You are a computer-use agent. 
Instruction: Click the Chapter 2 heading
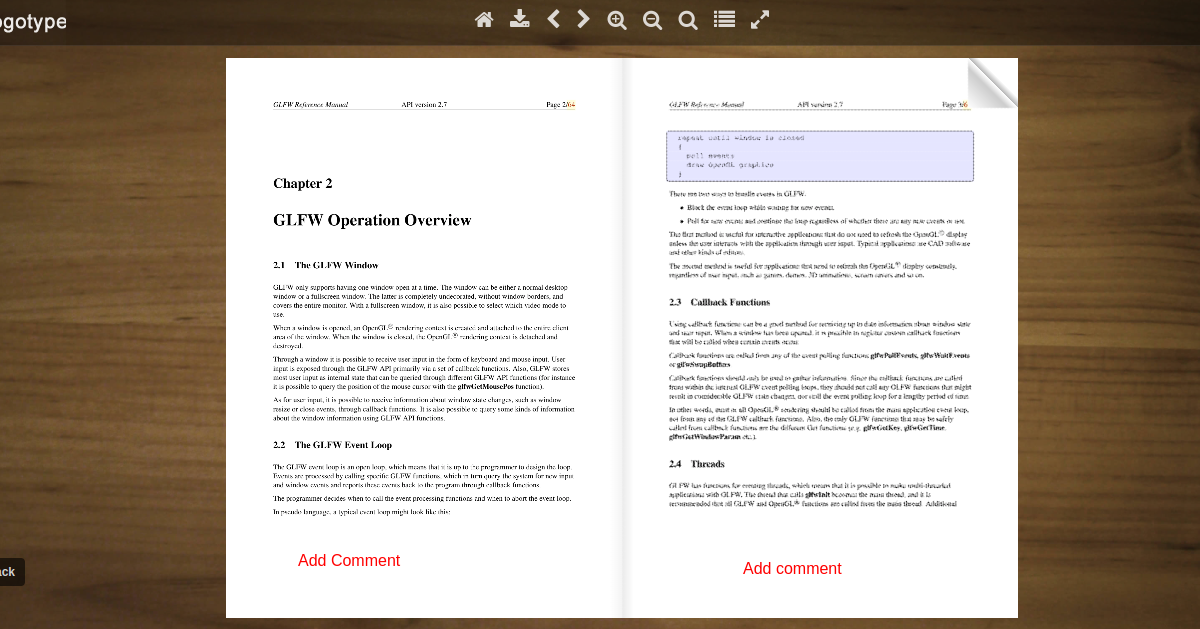(303, 184)
